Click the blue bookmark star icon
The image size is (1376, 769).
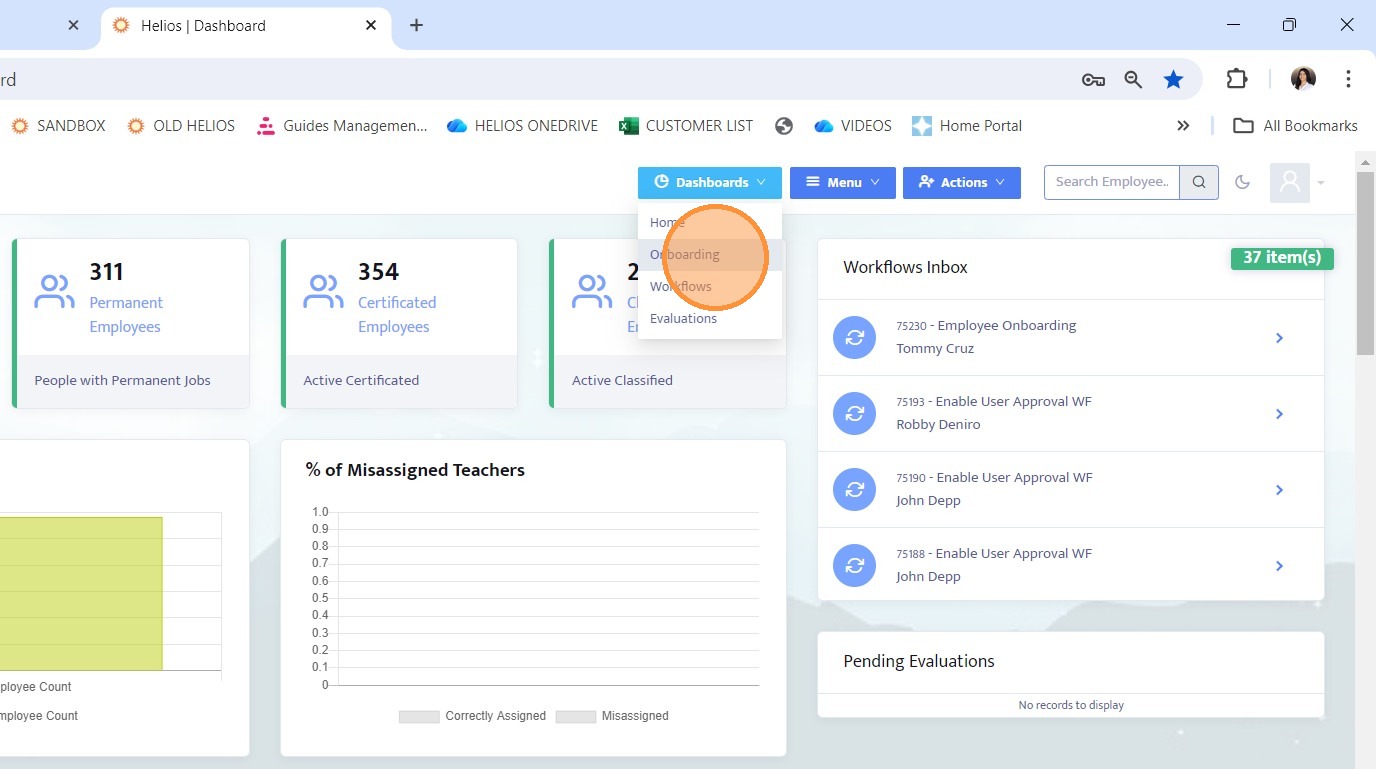(1173, 80)
